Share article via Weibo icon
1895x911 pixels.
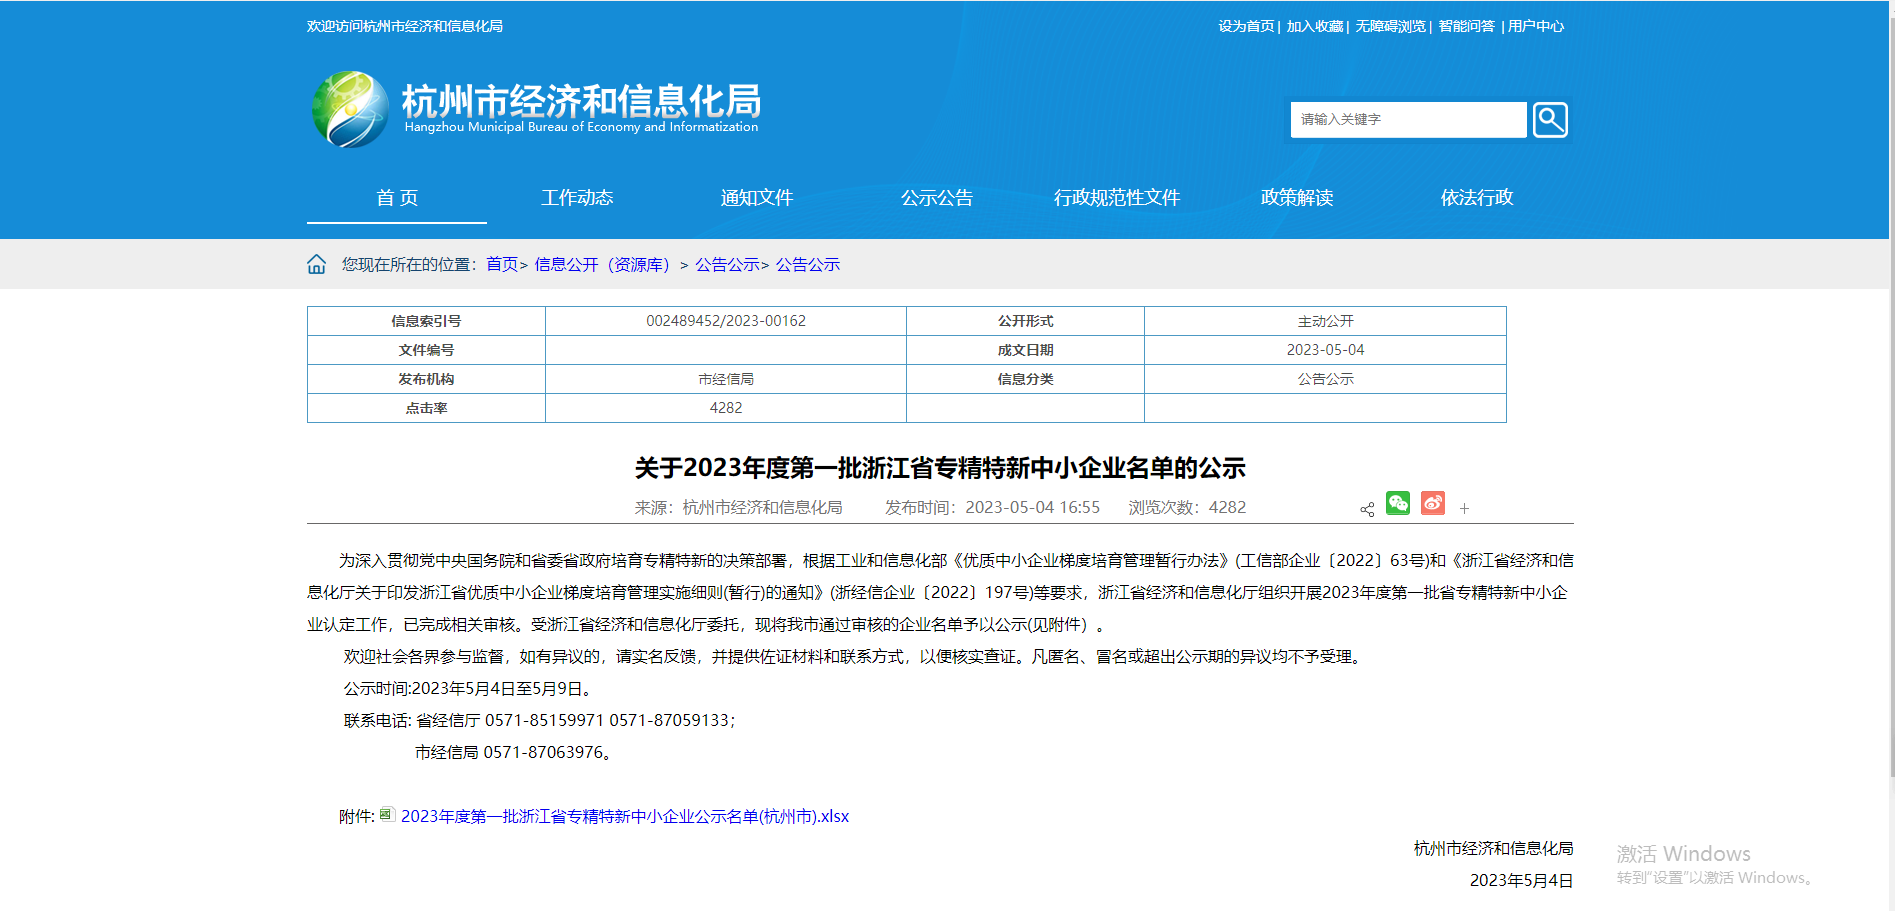coord(1433,503)
